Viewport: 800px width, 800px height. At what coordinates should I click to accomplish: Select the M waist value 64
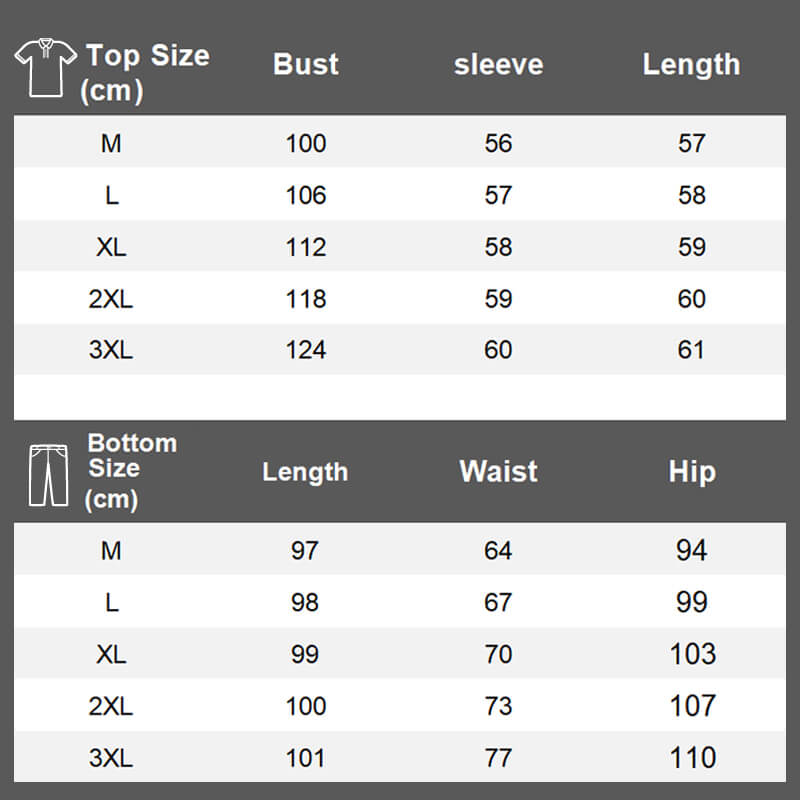498,550
